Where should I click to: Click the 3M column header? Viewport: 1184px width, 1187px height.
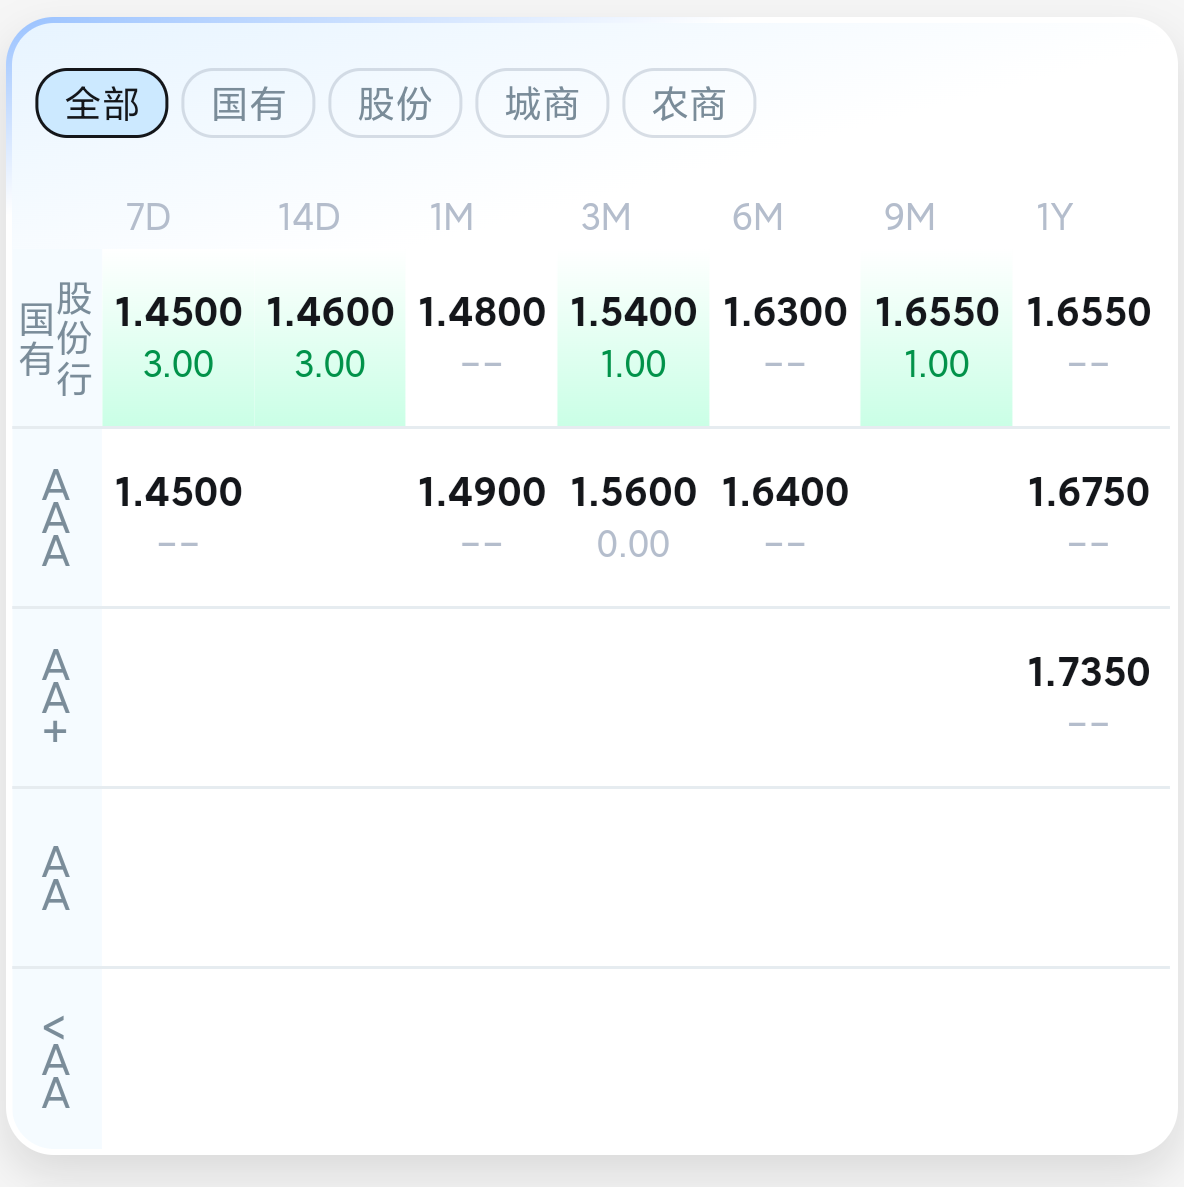tap(606, 217)
